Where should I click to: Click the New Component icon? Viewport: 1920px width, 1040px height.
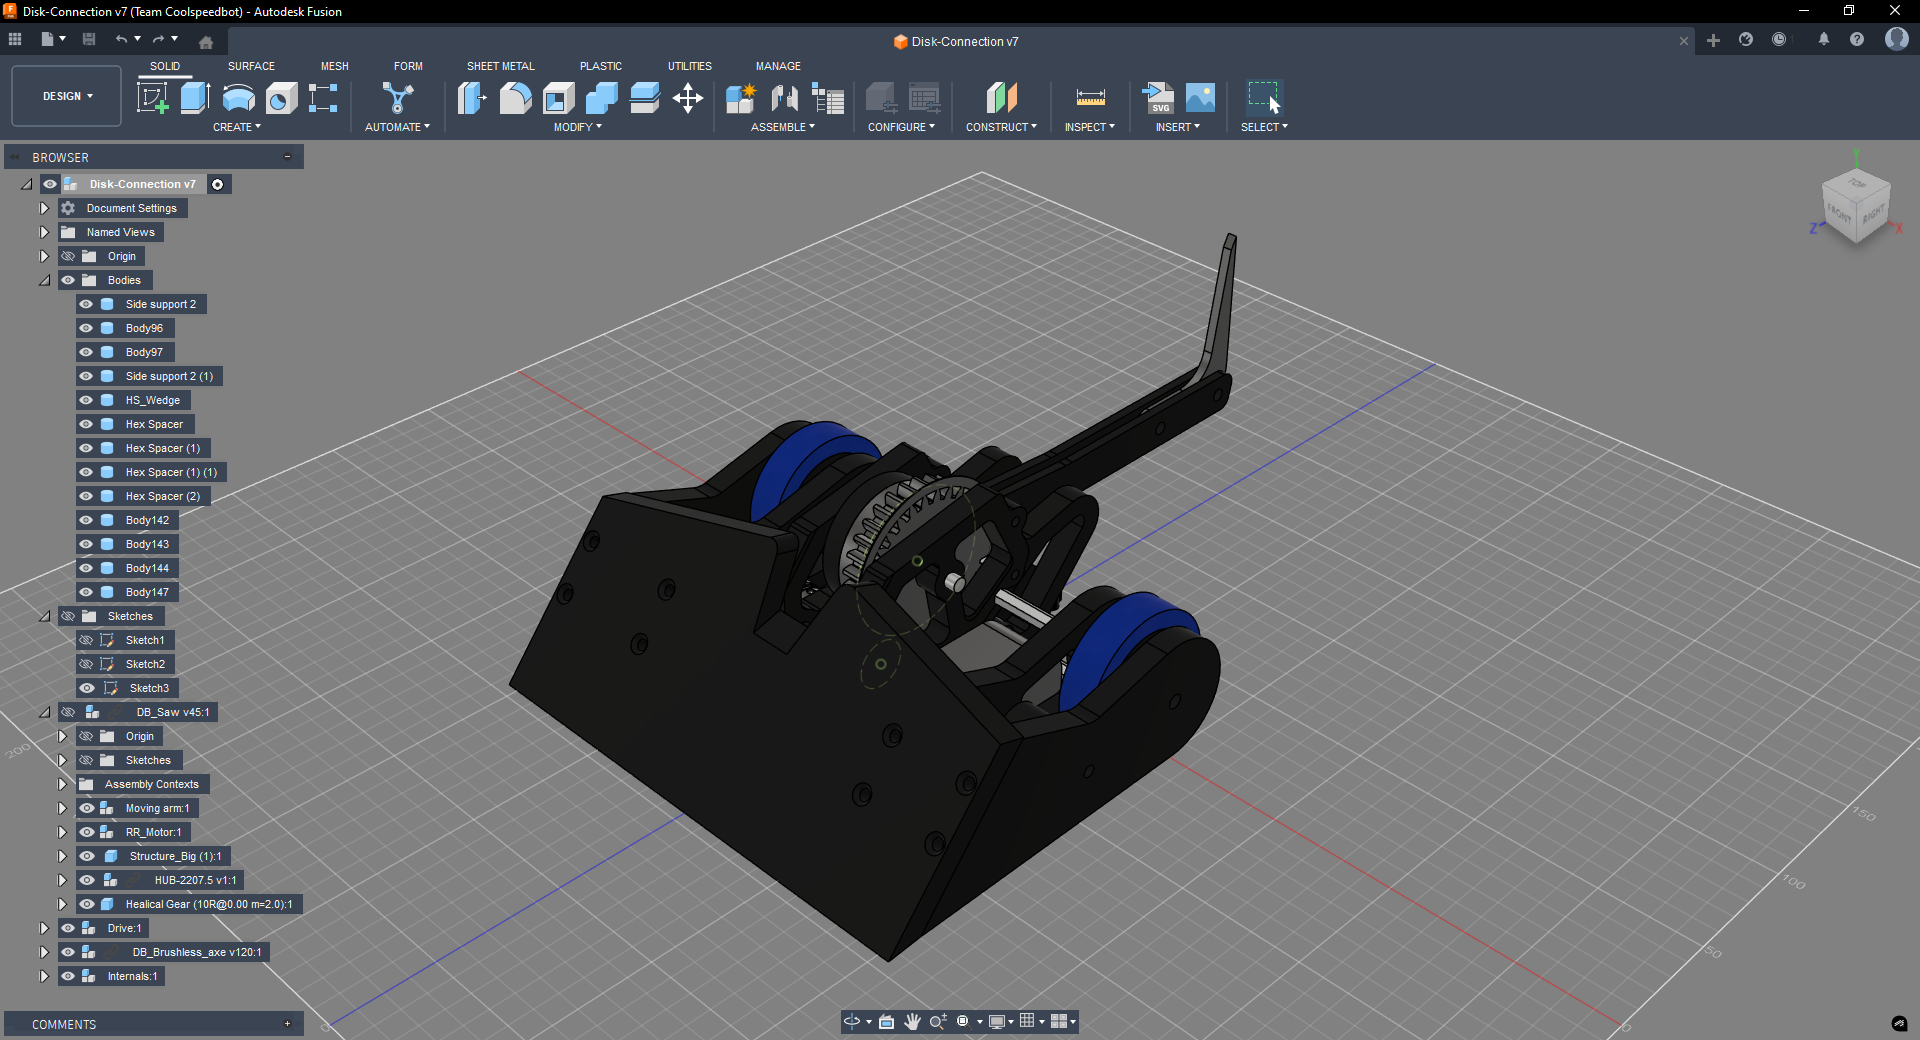pyautogui.click(x=741, y=98)
